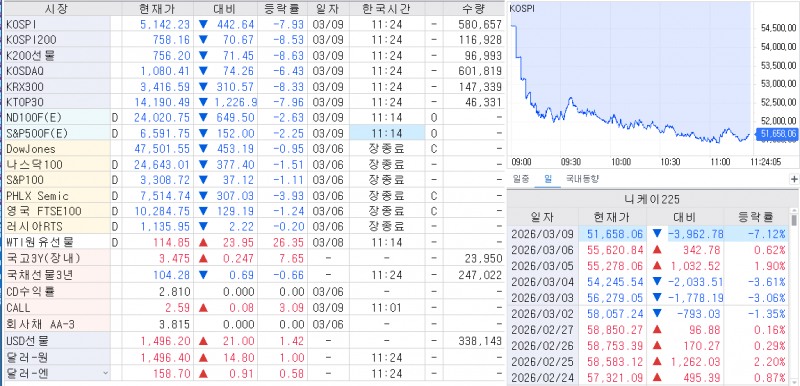800x386 pixels.
Task: Switch to the 일중 tab
Action: 521,179
